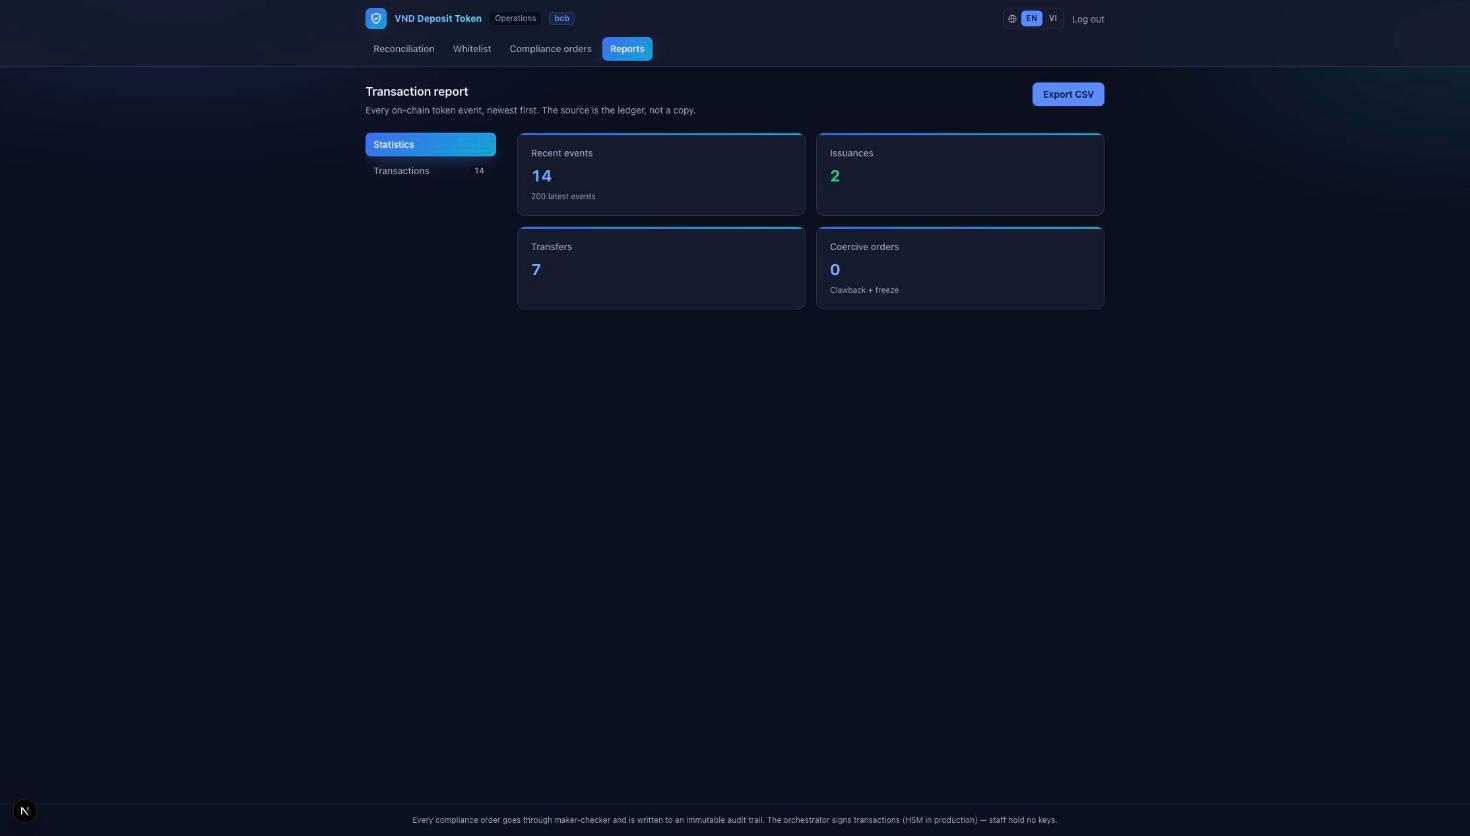Click the Transaction report heading
The image size is (1470, 836).
point(417,91)
